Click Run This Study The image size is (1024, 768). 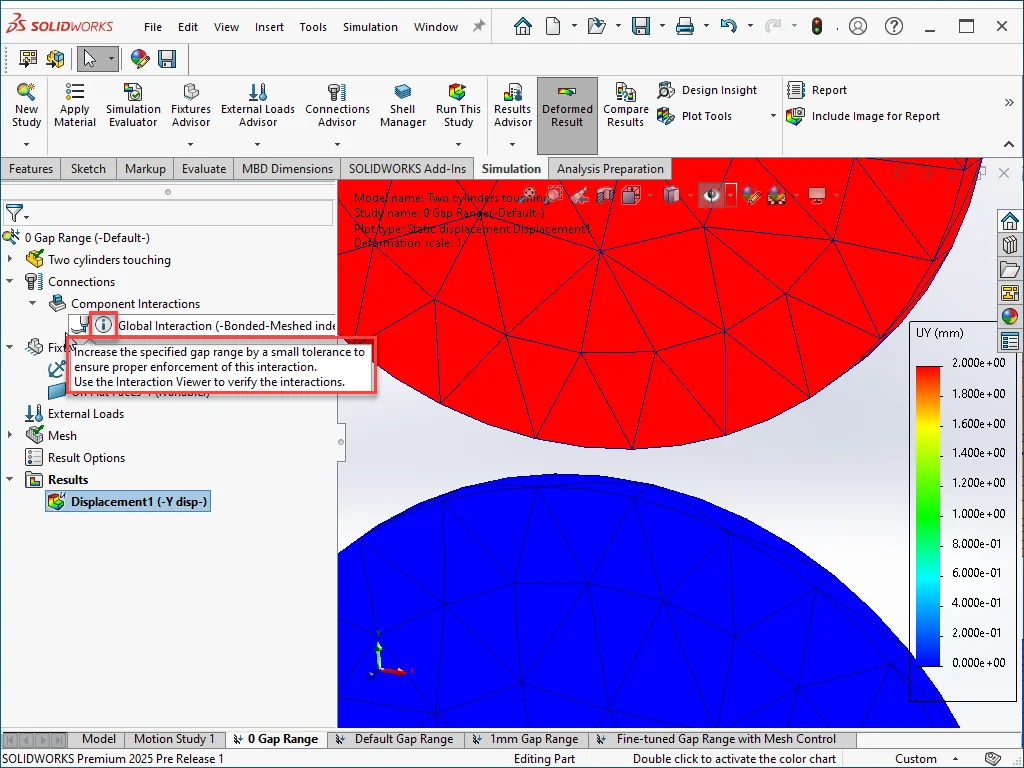click(458, 105)
